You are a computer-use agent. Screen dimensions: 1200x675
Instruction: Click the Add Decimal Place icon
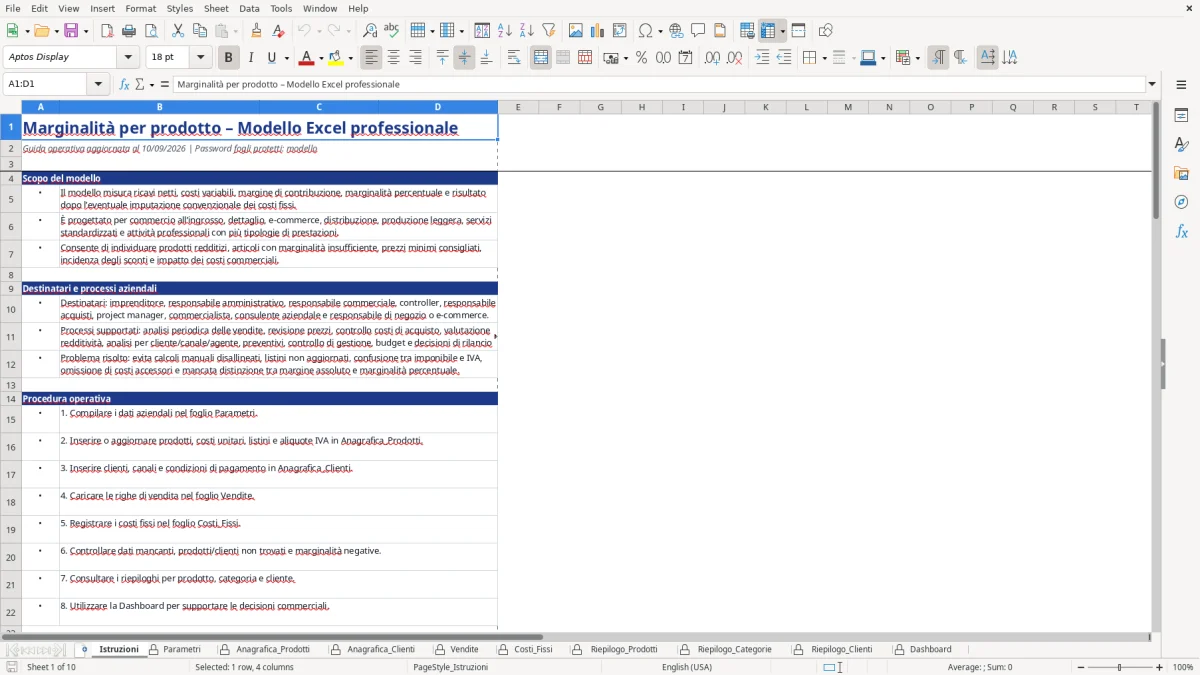click(713, 58)
